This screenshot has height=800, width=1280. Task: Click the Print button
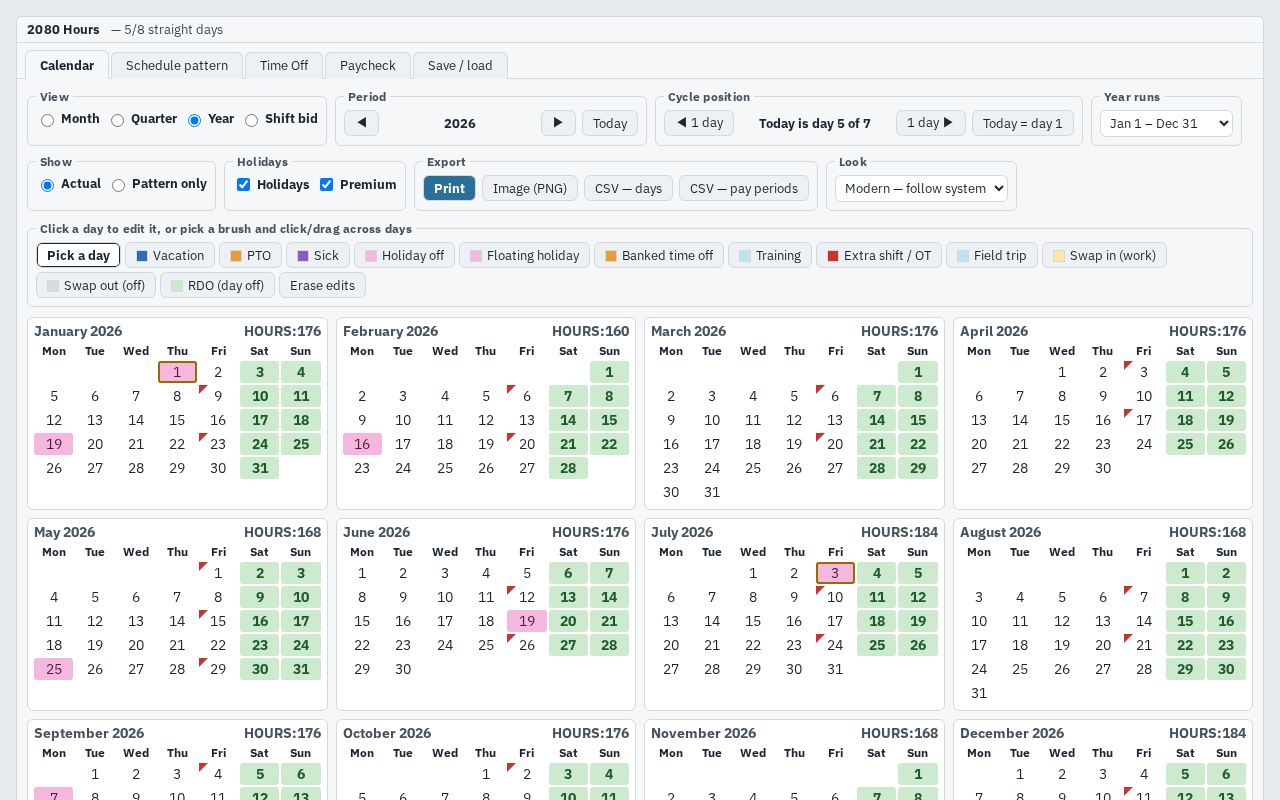449,188
